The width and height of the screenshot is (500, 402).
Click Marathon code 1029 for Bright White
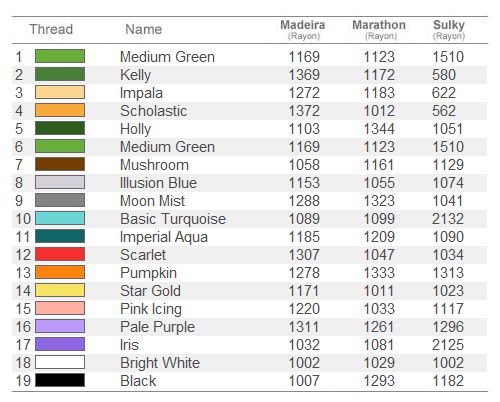(379, 363)
